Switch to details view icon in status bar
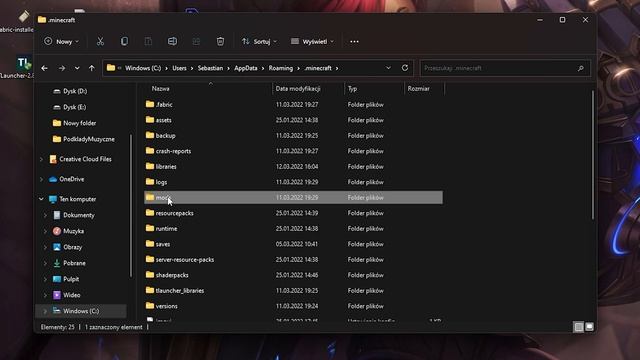 (578, 327)
